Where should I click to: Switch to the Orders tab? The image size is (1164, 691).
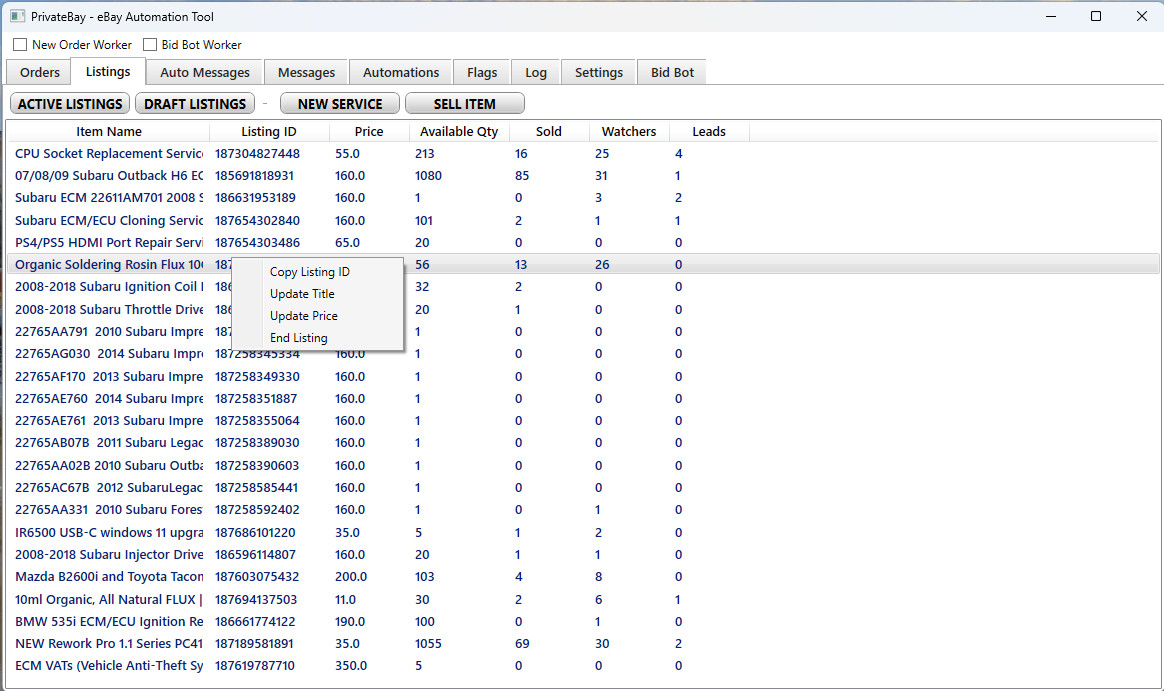[40, 72]
